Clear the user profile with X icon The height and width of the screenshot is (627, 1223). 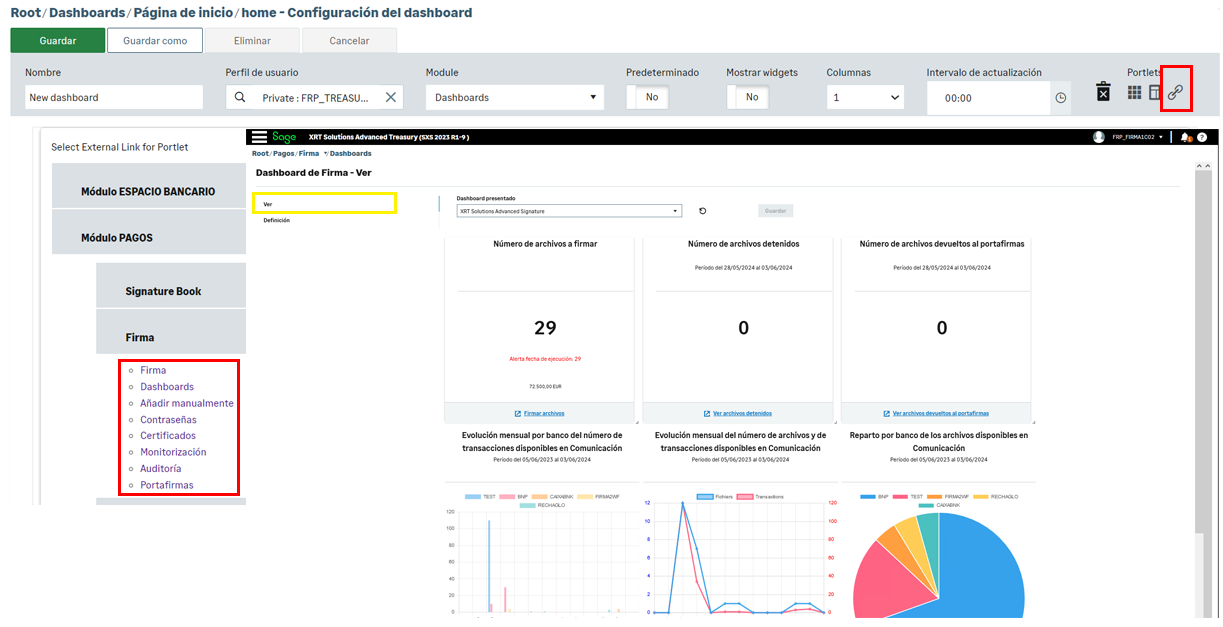coord(391,97)
